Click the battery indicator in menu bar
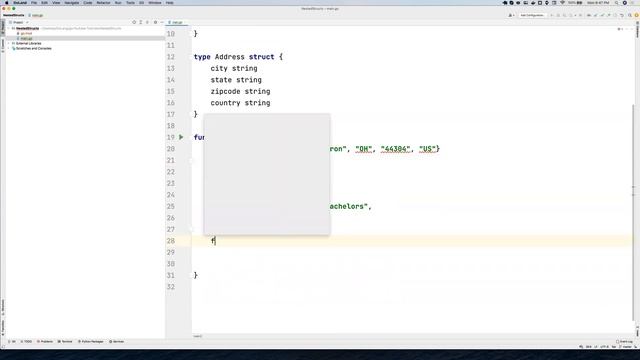 [575, 3]
